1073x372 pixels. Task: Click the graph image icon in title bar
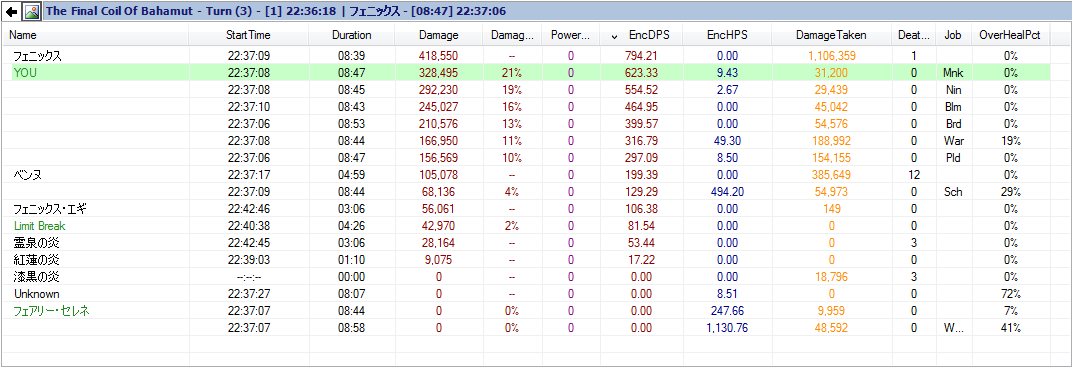click(31, 12)
